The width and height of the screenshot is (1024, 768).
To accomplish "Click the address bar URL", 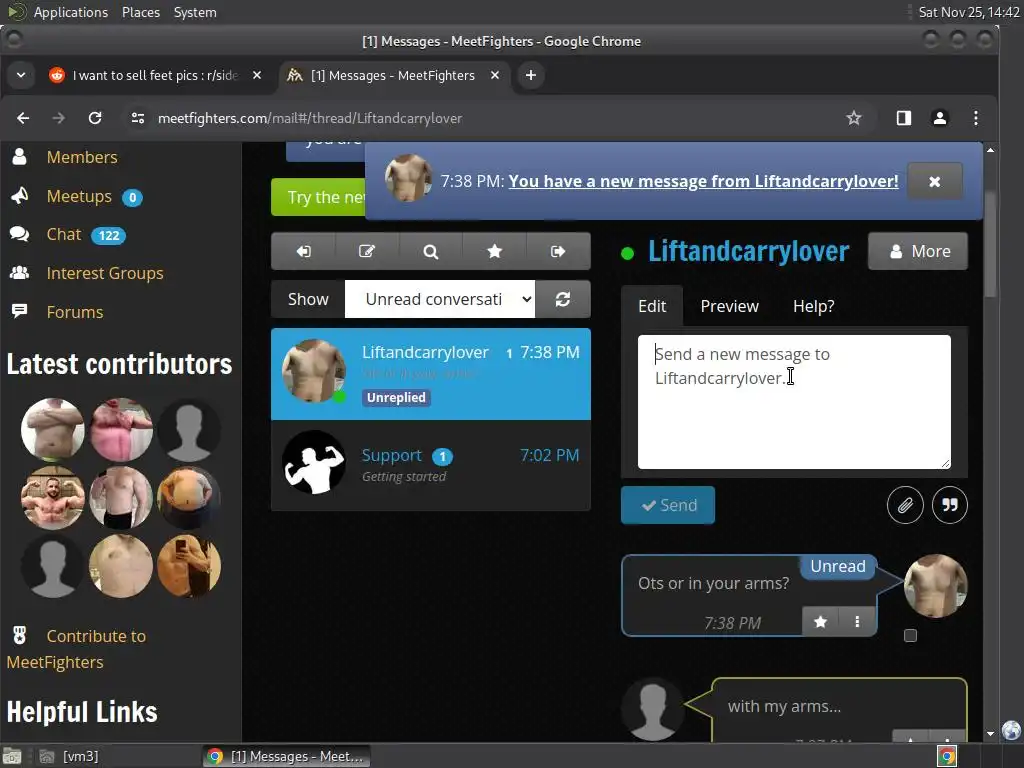I will coord(310,118).
